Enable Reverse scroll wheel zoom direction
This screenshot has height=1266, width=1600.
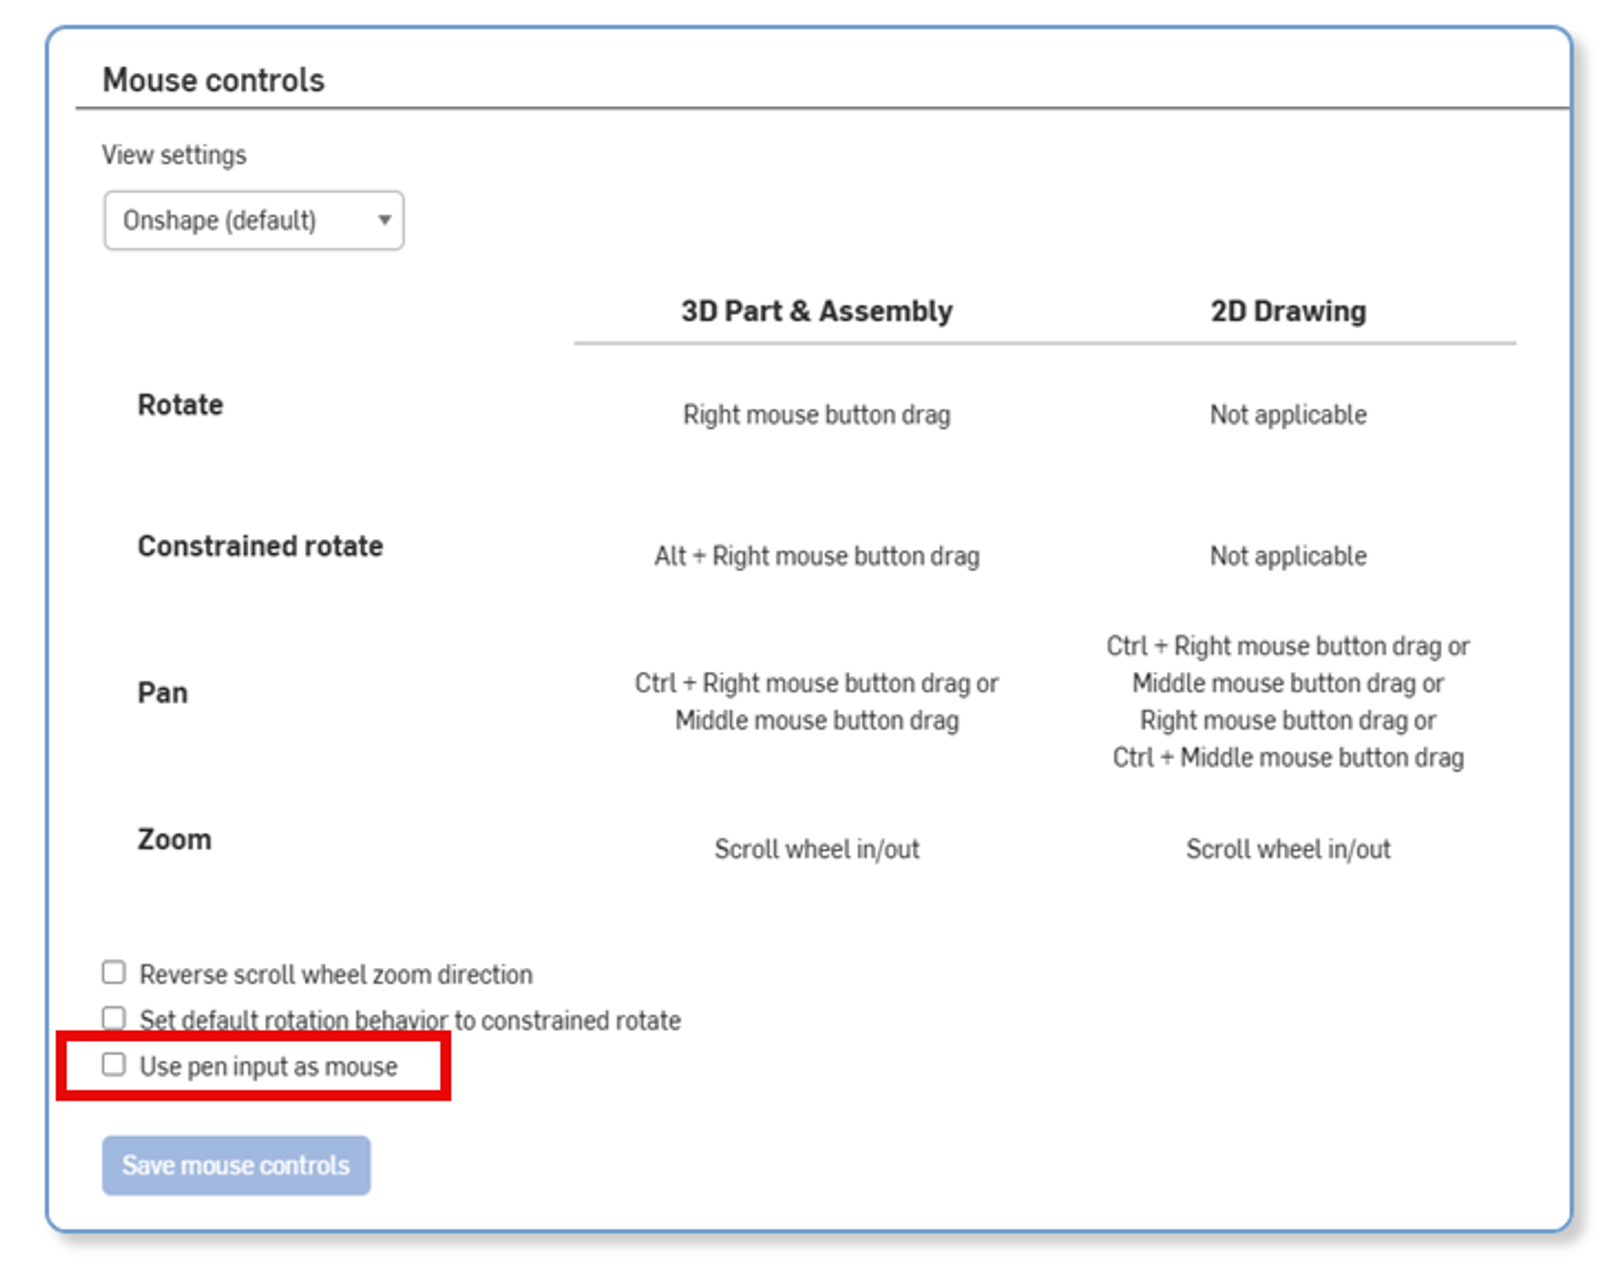112,972
